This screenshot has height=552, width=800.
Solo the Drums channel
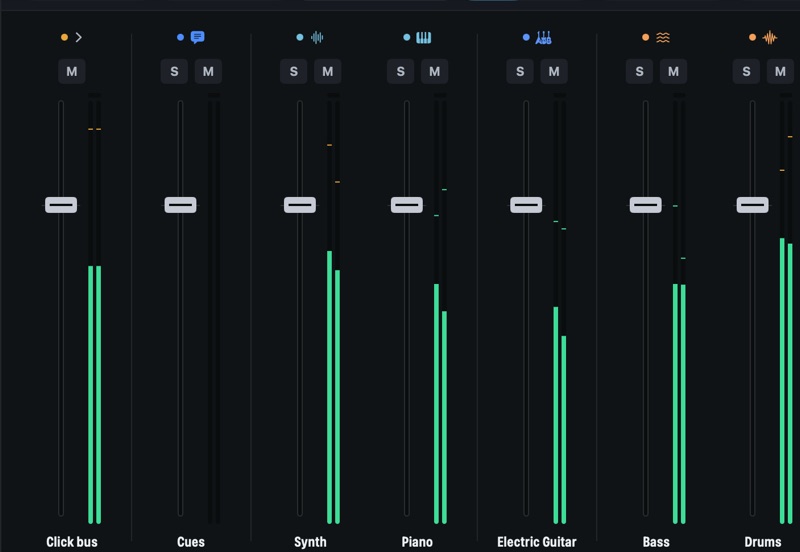[x=746, y=71]
